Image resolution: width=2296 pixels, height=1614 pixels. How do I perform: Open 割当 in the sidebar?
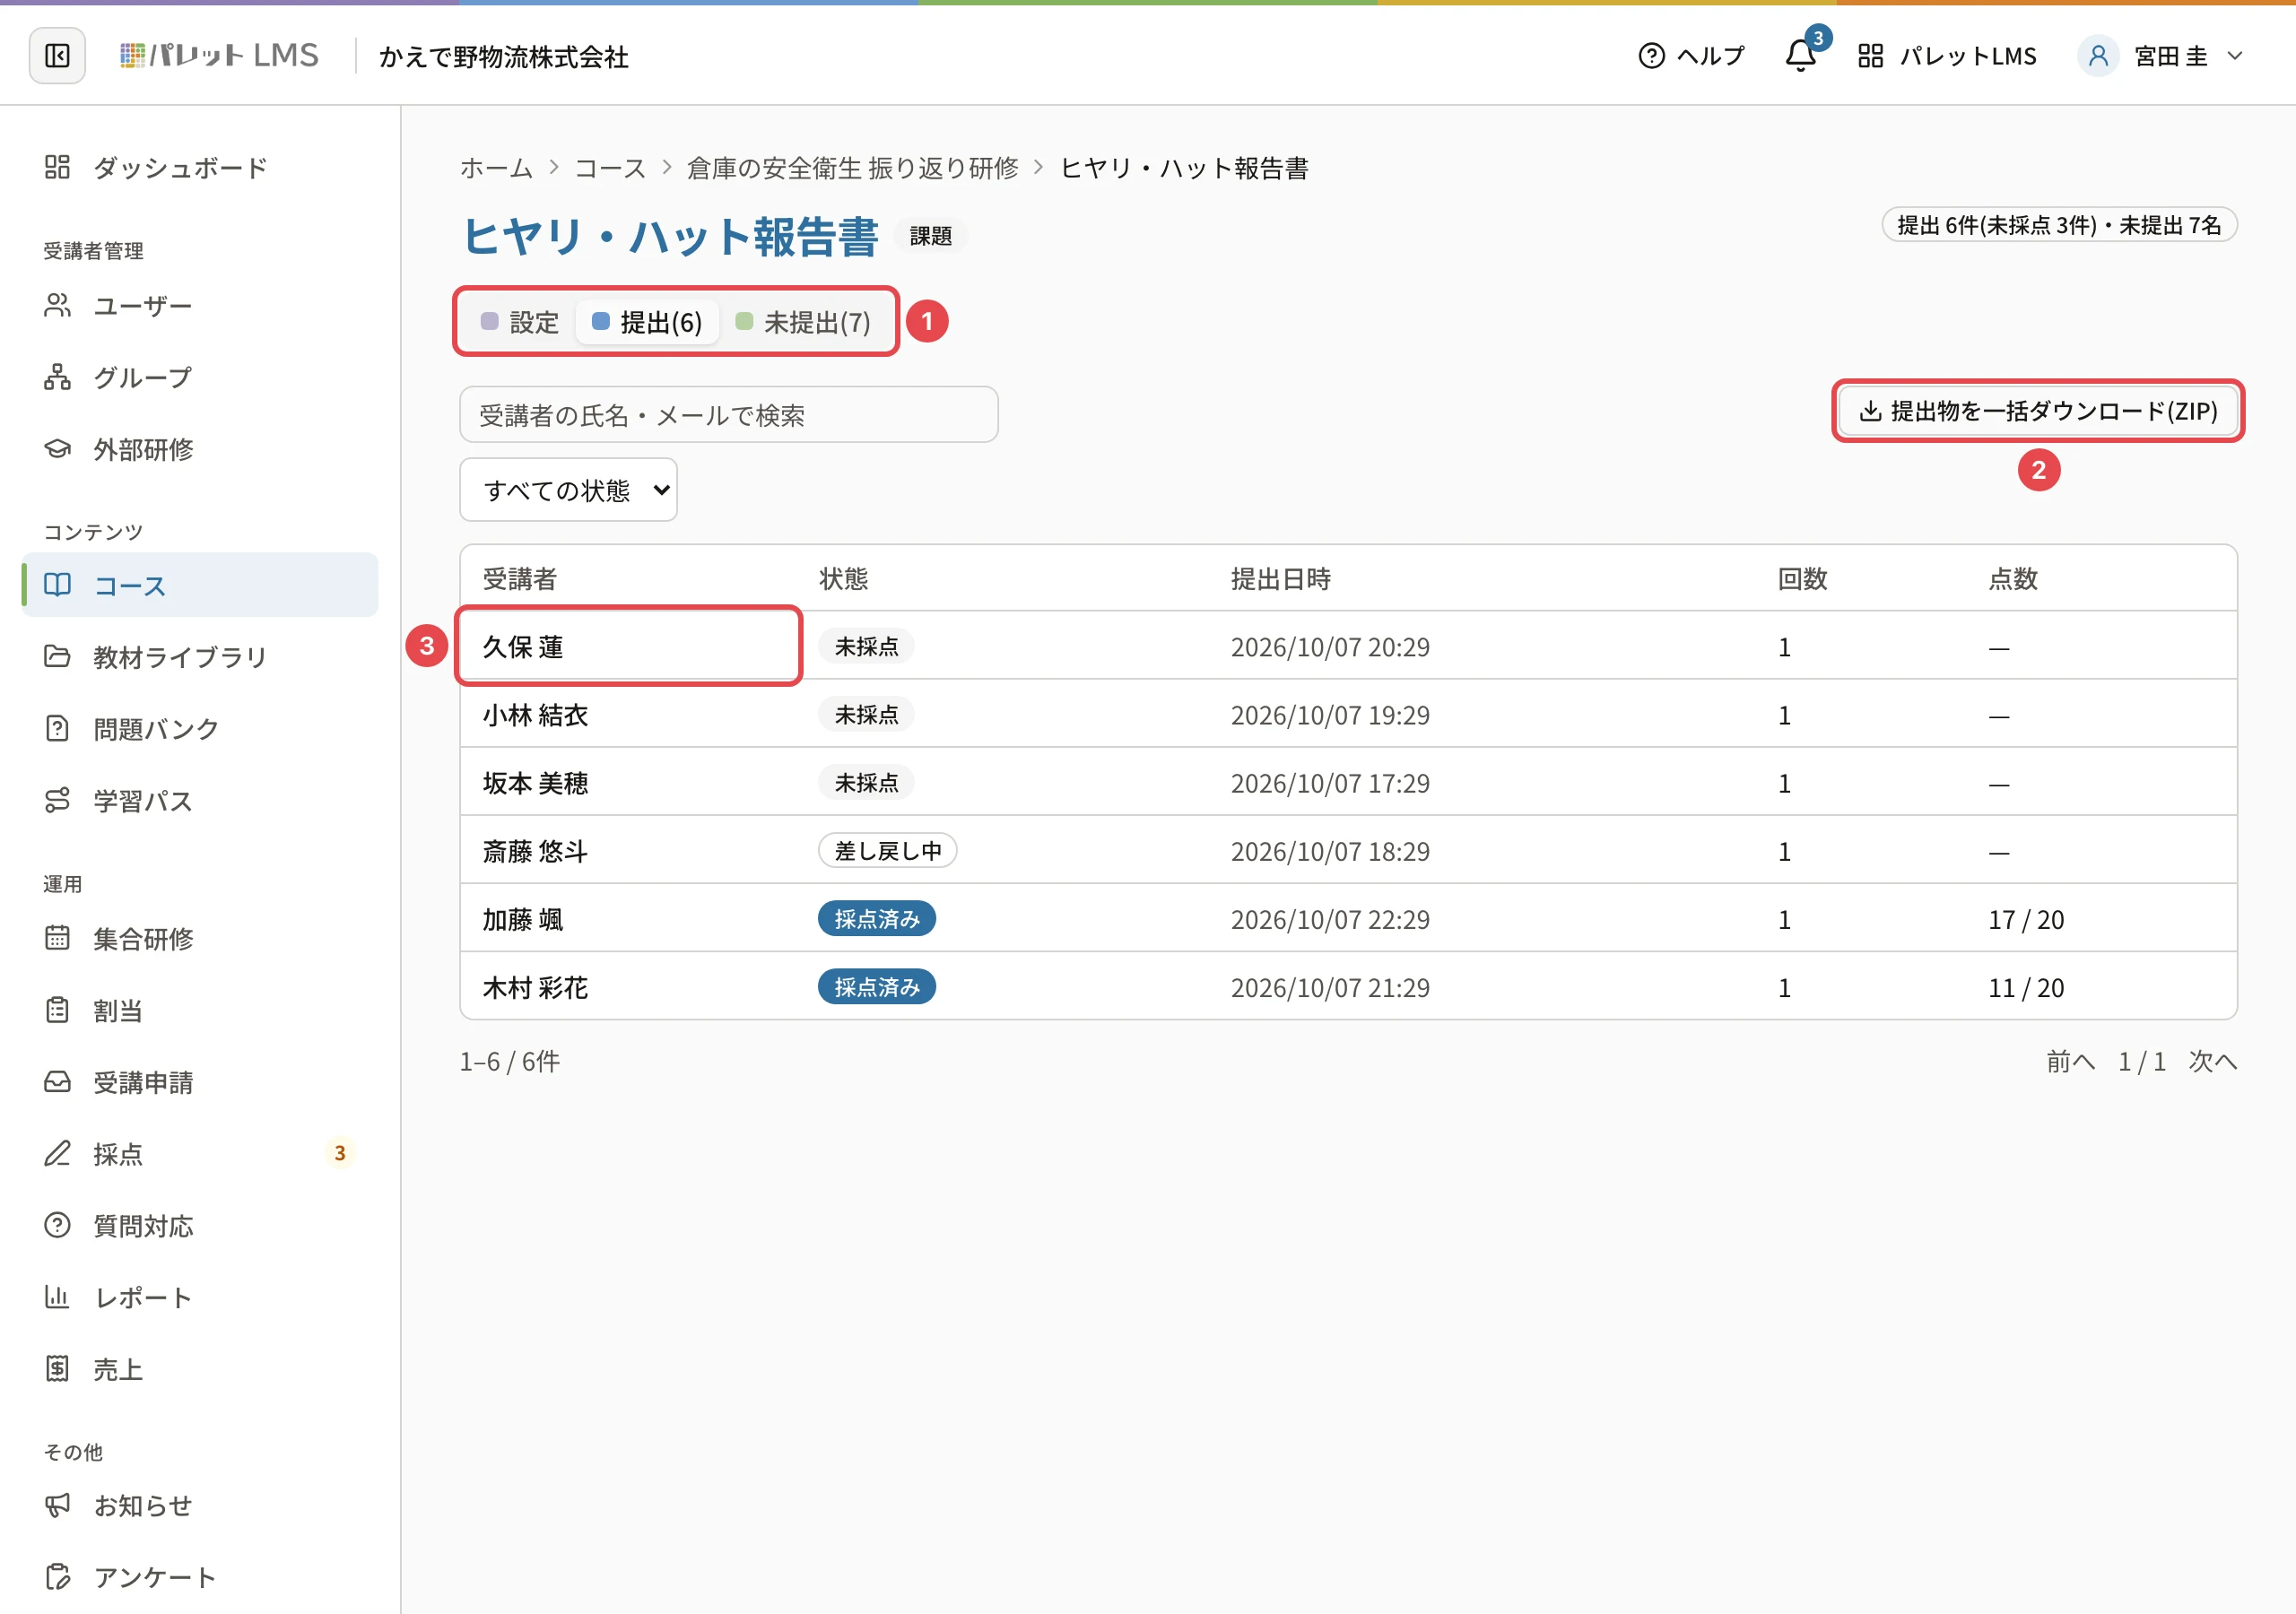pos(200,1010)
